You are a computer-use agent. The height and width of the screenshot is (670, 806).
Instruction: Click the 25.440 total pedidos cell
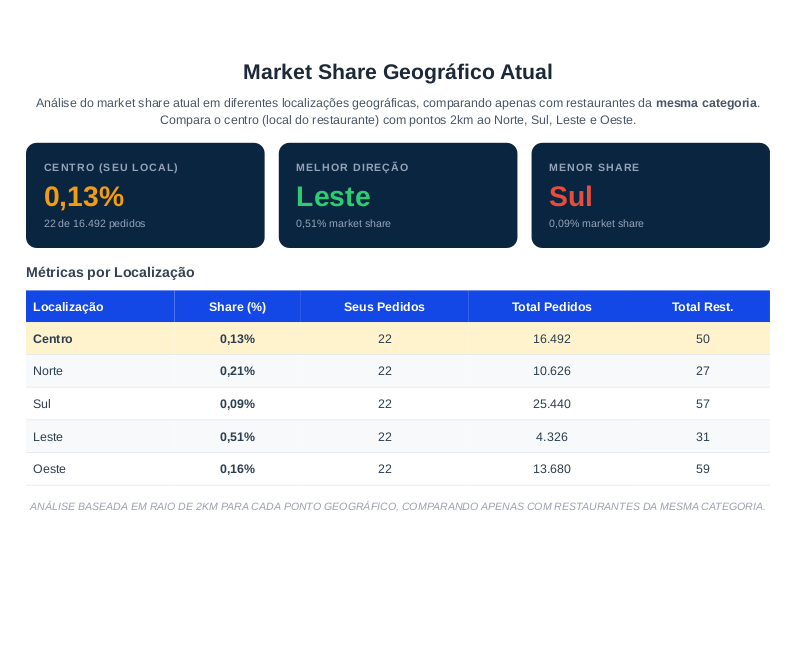tap(551, 404)
